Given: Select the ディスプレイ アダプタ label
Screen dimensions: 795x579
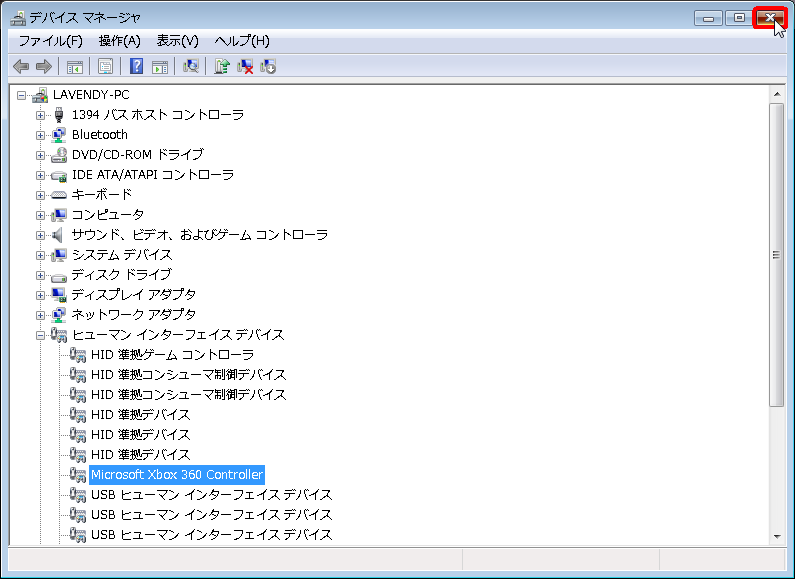Looking at the screenshot, I should tap(134, 295).
